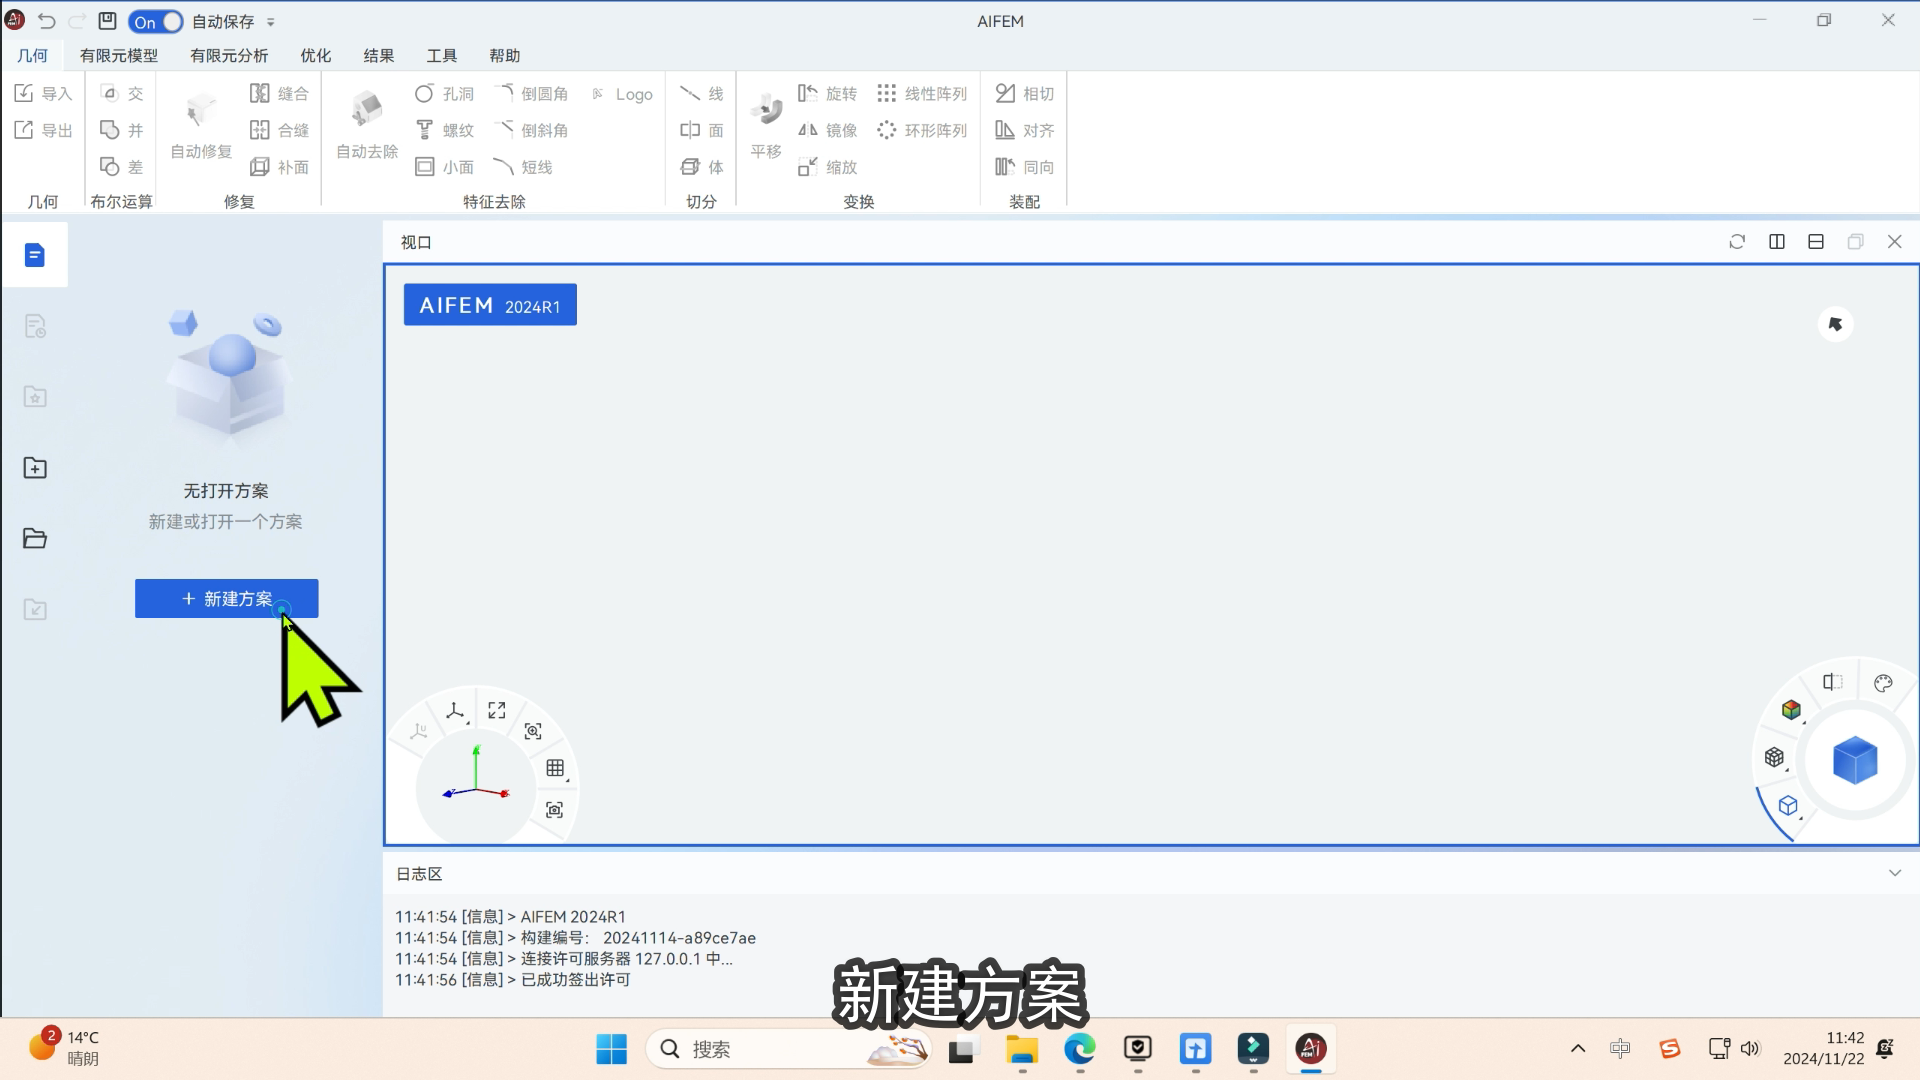Click the 新建方案 button
The height and width of the screenshot is (1080, 1920).
pyautogui.click(x=227, y=598)
